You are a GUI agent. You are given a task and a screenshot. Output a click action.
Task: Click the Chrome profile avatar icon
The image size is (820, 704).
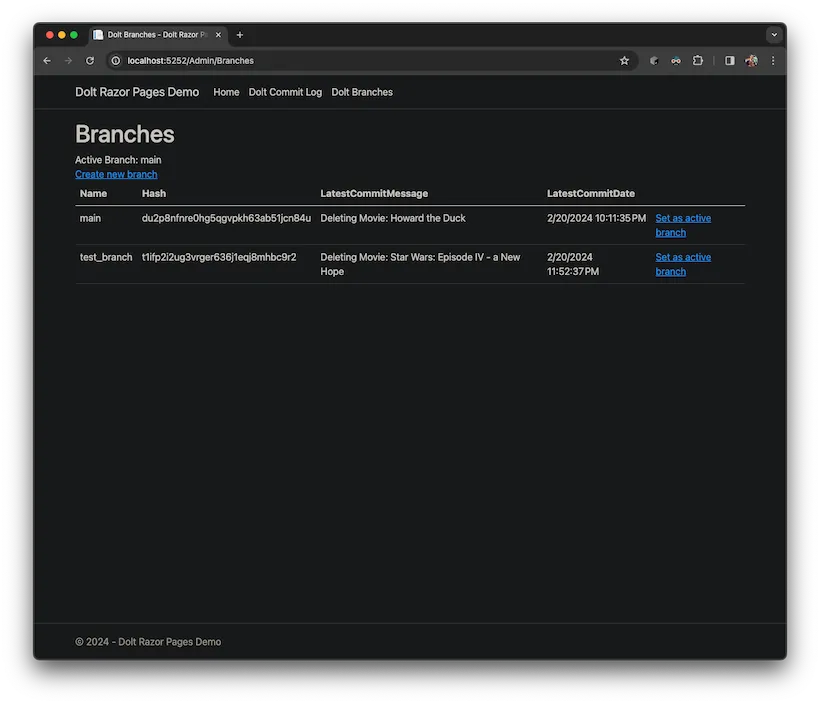coord(751,60)
